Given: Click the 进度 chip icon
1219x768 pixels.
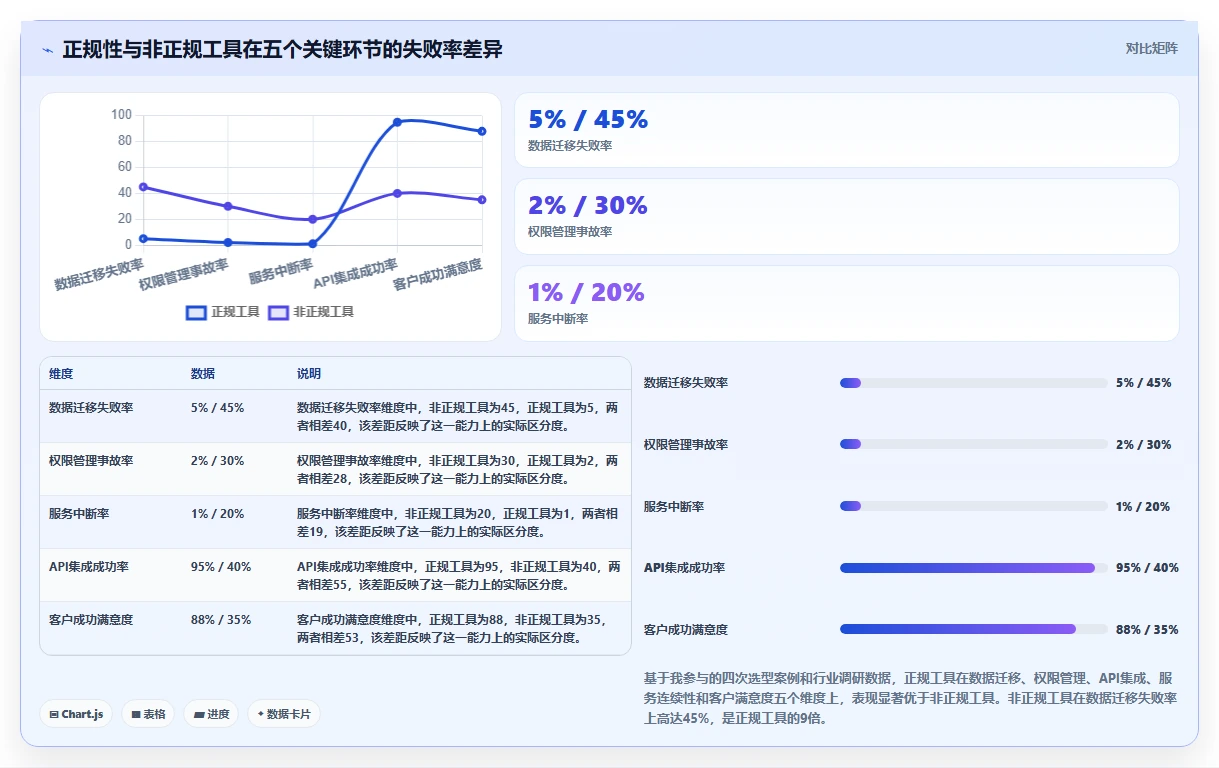Looking at the screenshot, I should click(198, 714).
